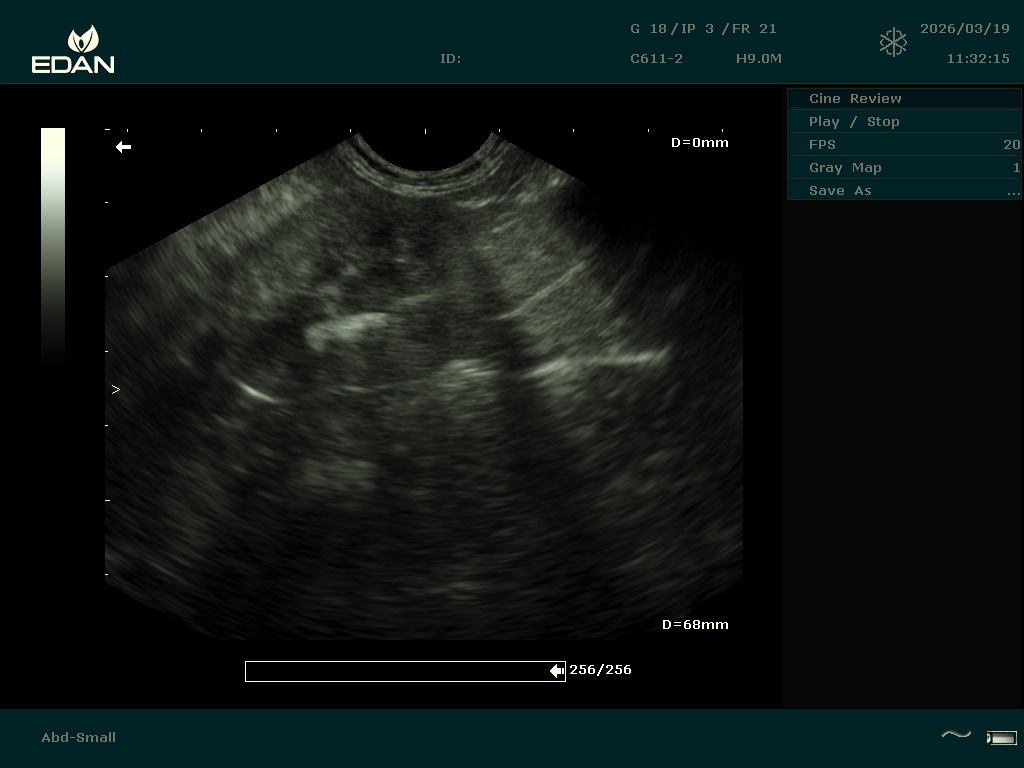
Task: Click the battery status icon
Action: coord(1001,738)
